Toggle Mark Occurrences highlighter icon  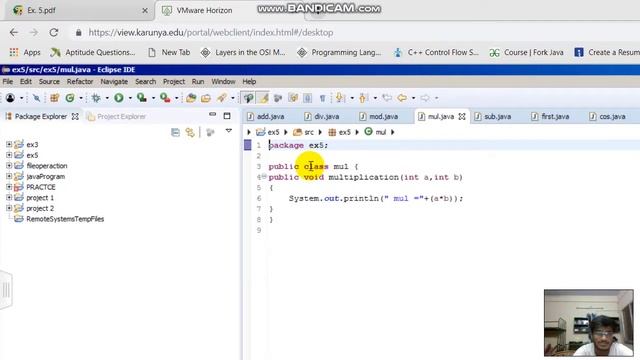tap(263, 98)
